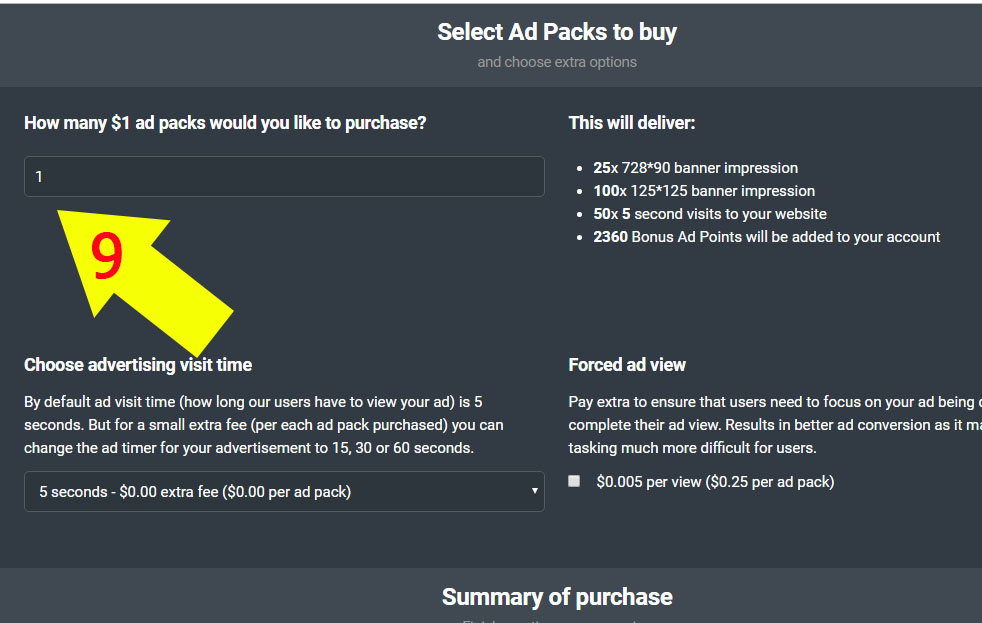982x623 pixels.
Task: Click the "and choose extra options" subtitle
Action: 556,62
